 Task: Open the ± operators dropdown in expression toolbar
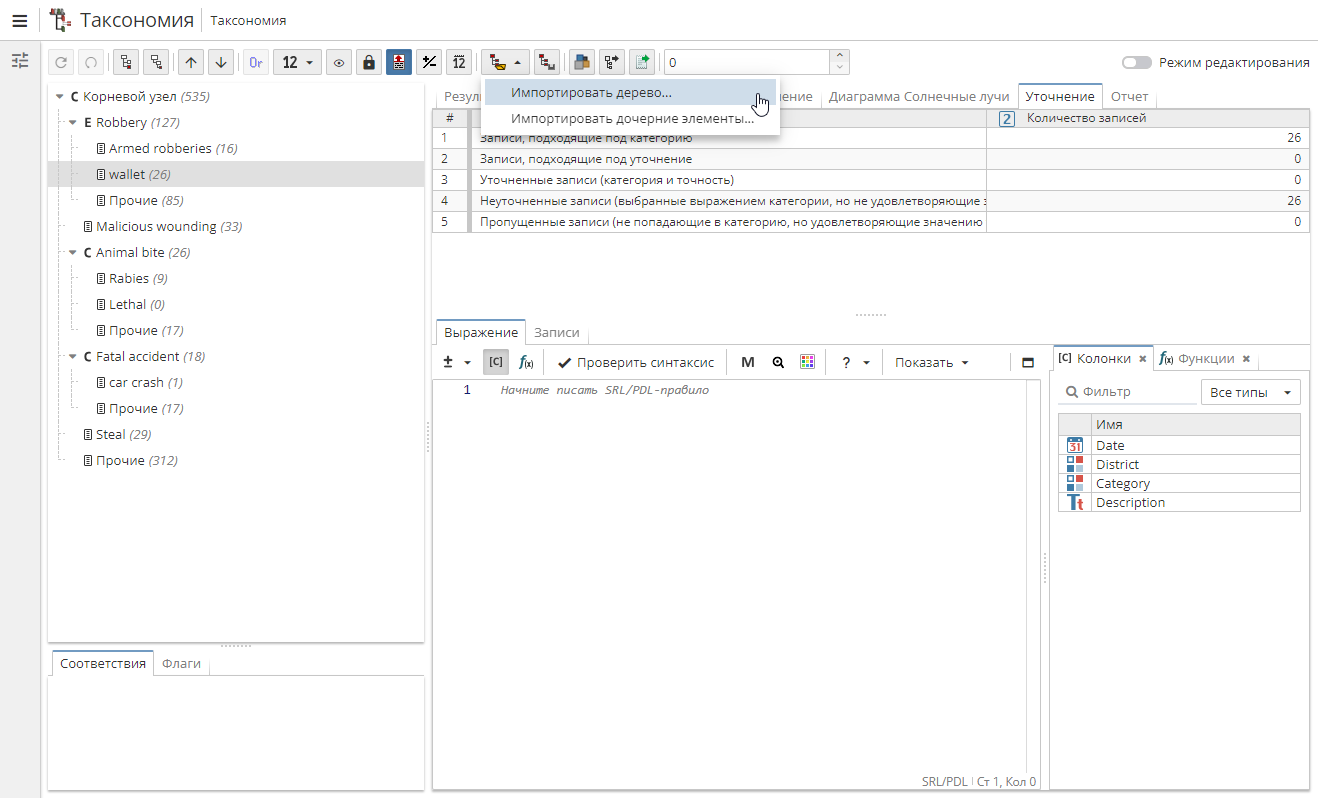(x=457, y=362)
